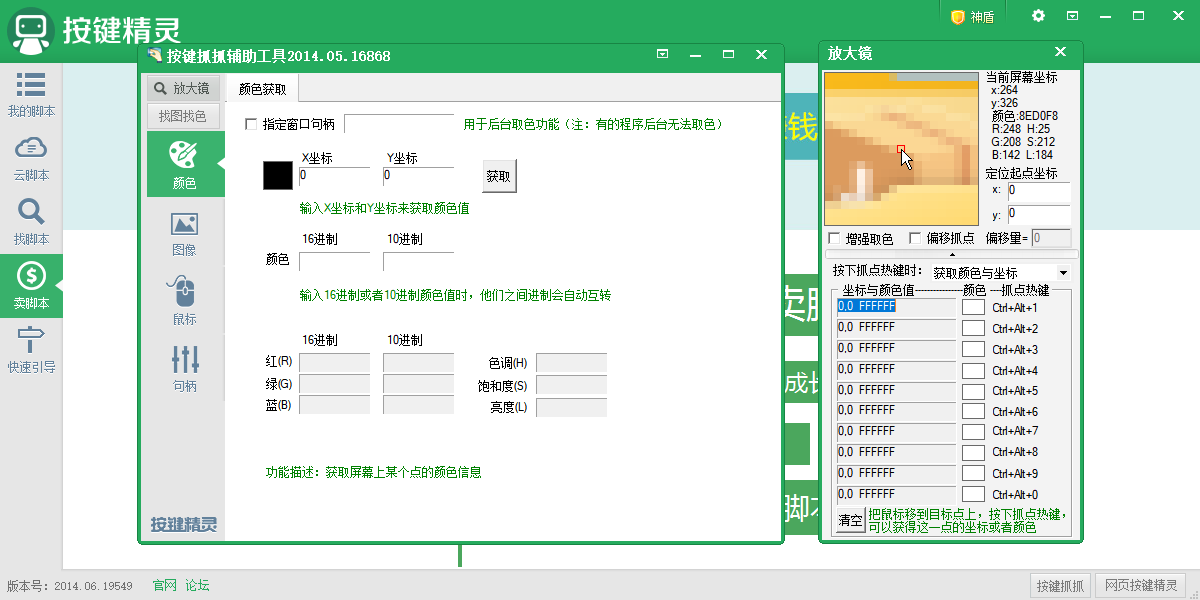Click the 网页按键精灵 button
The width and height of the screenshot is (1200, 600).
tap(1141, 586)
